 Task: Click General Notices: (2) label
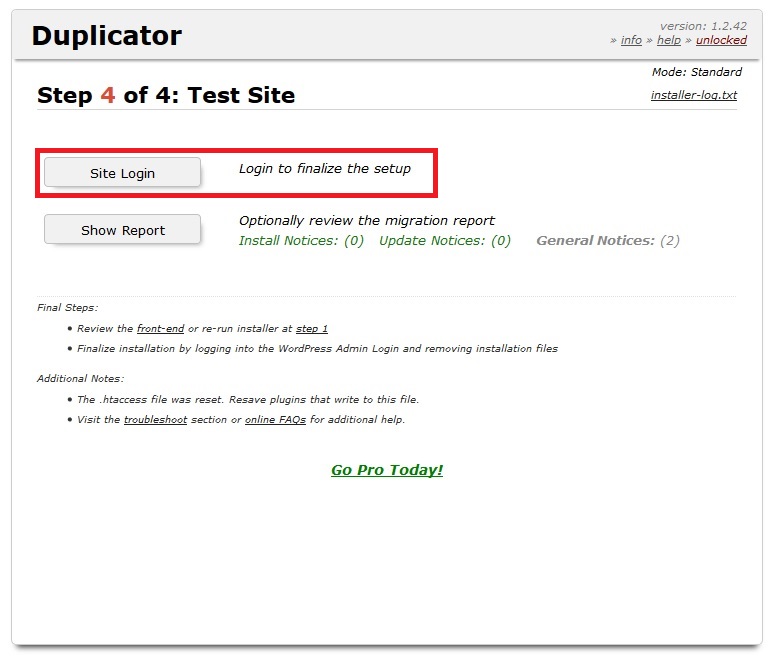point(608,241)
